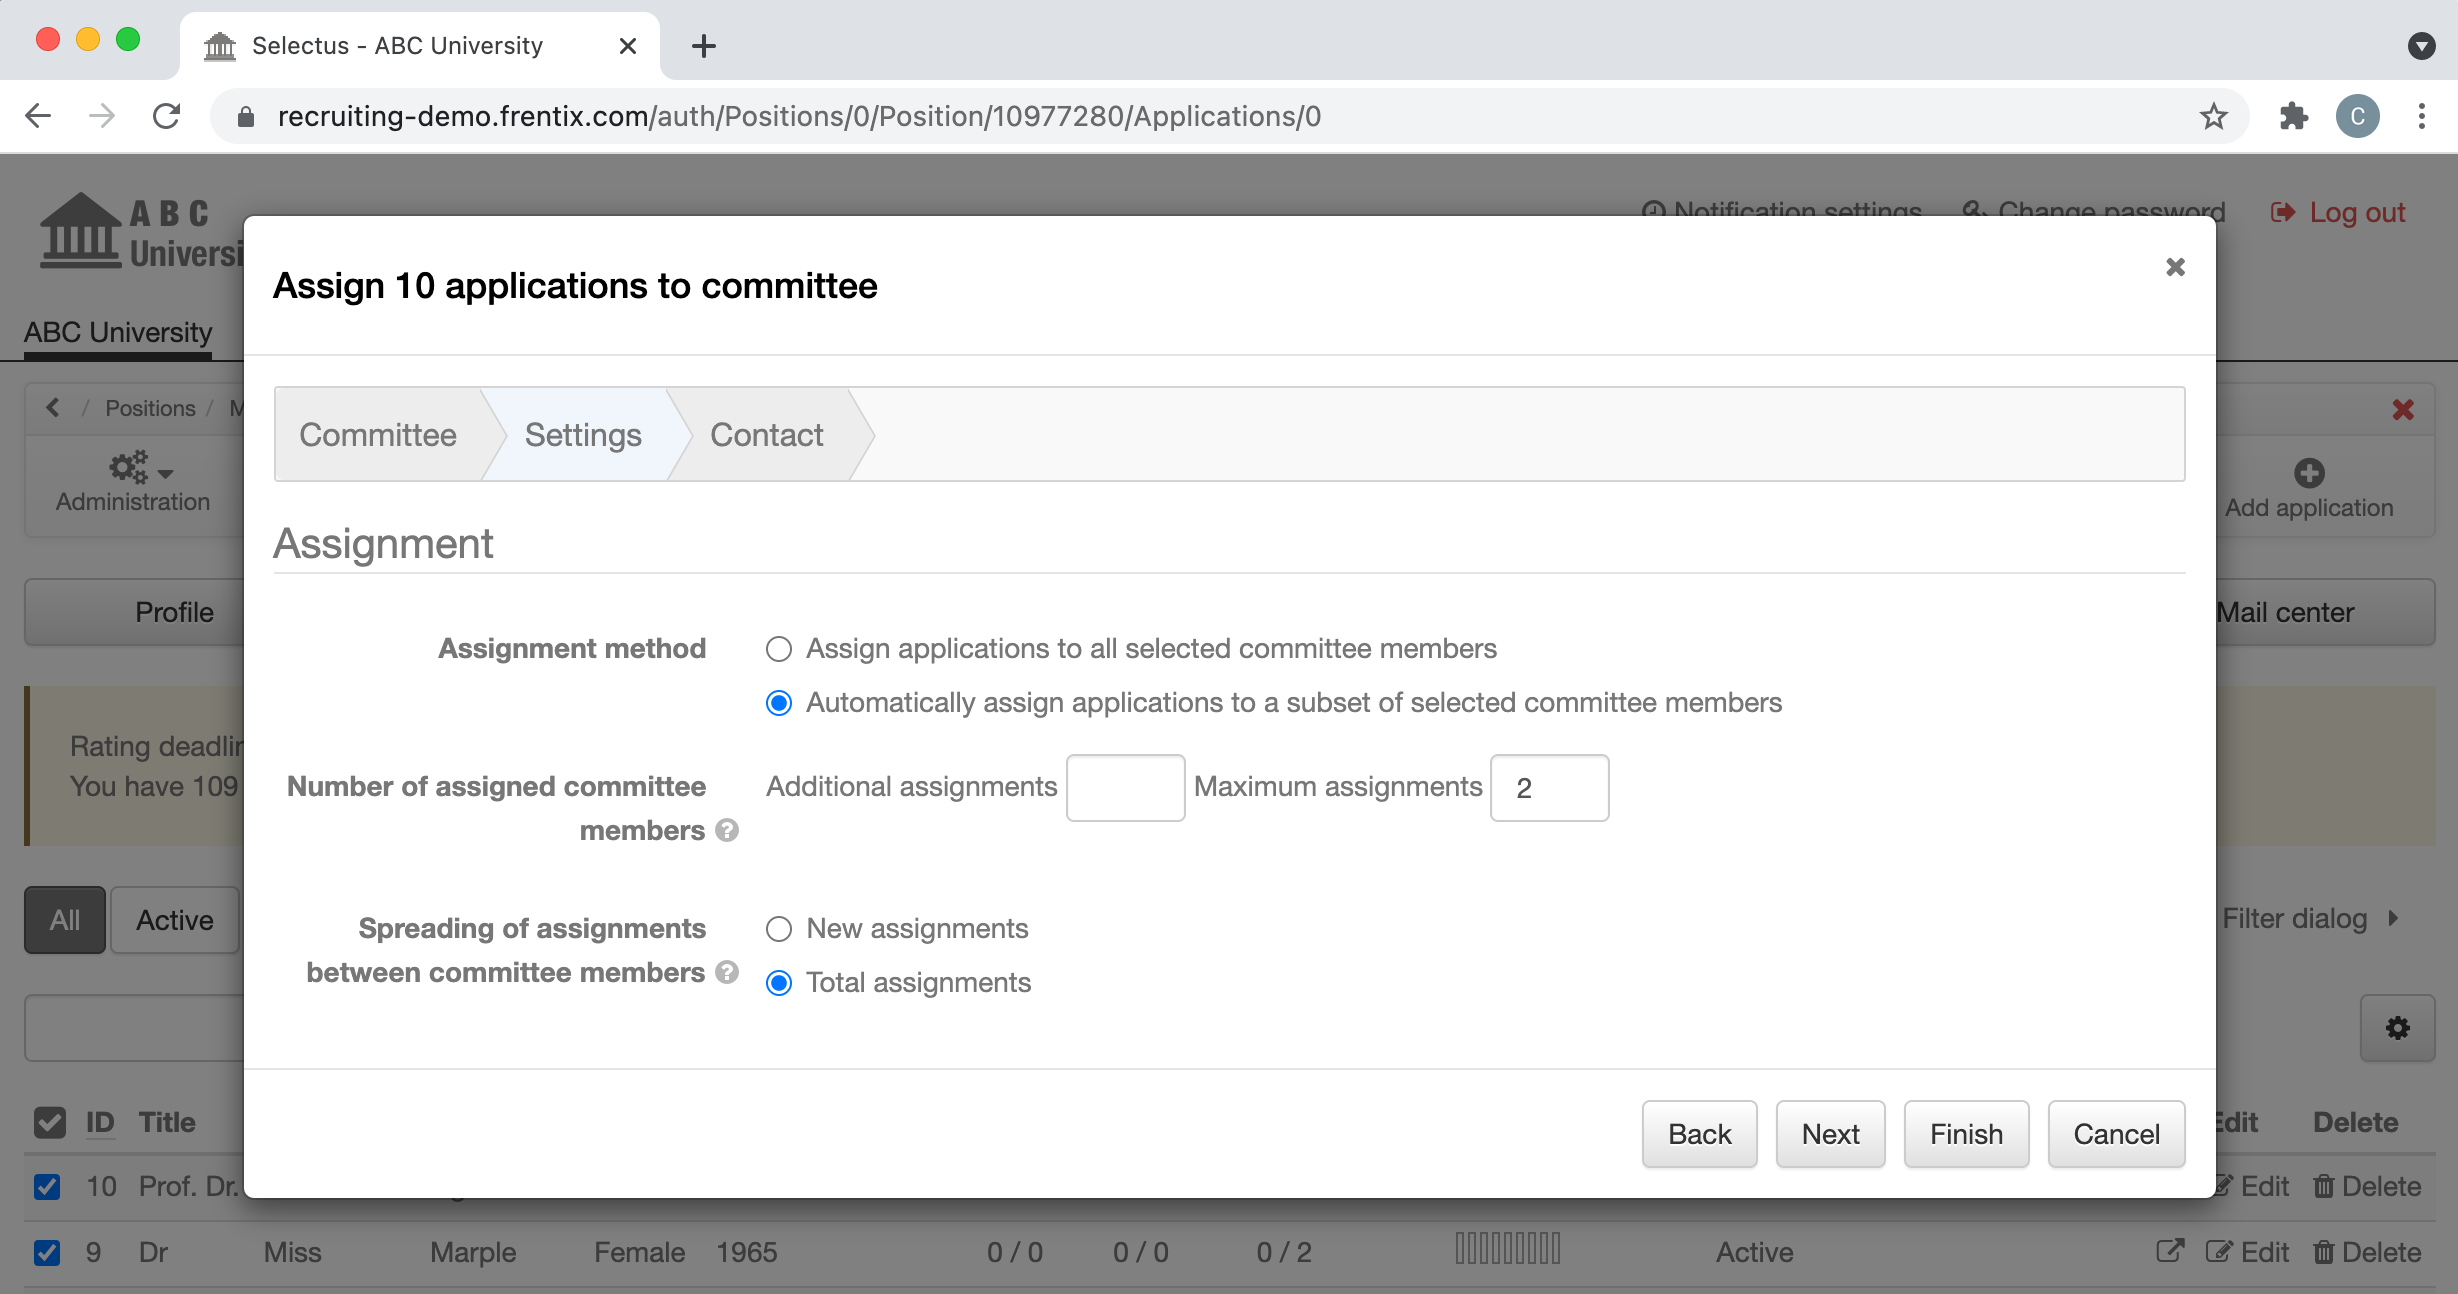Image resolution: width=2458 pixels, height=1294 pixels.
Task: Open the table settings gear button
Action: (x=2397, y=1028)
